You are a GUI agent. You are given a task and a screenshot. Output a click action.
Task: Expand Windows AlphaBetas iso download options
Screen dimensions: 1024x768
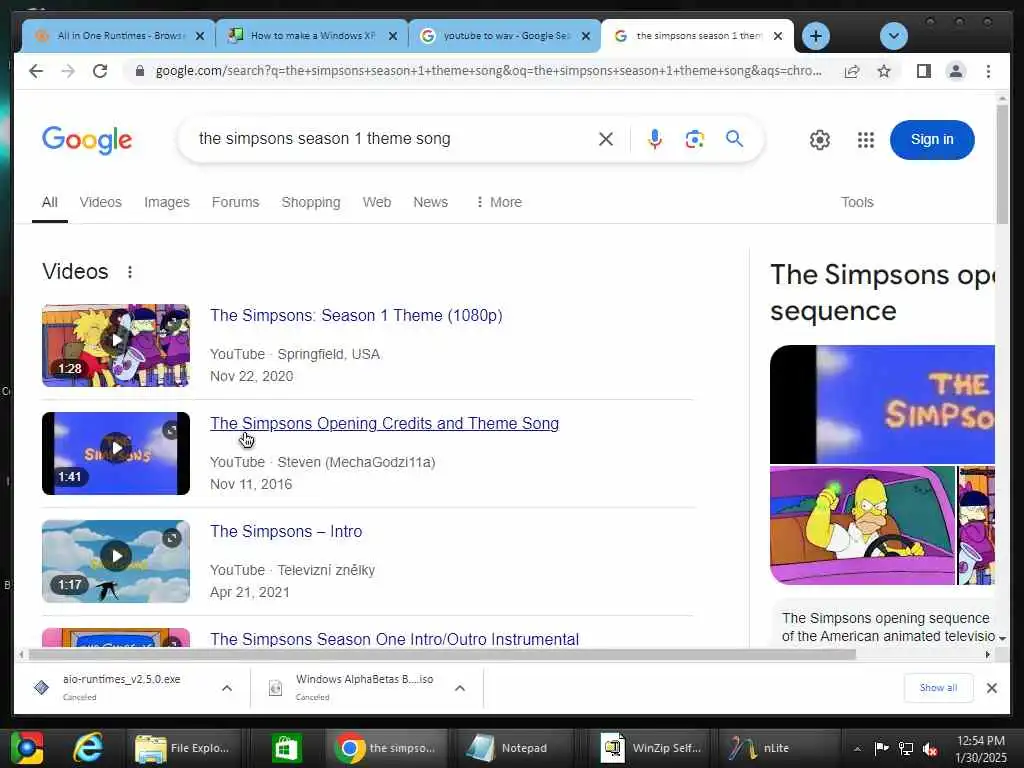point(460,688)
